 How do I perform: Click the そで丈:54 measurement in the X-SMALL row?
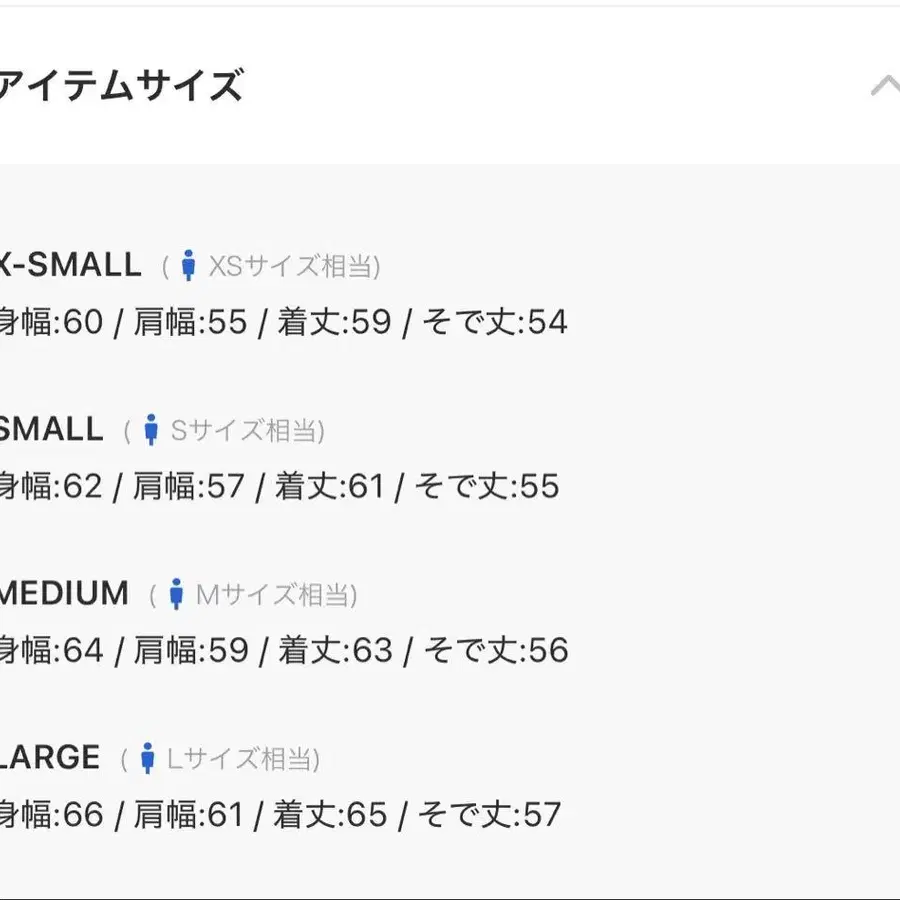click(494, 322)
